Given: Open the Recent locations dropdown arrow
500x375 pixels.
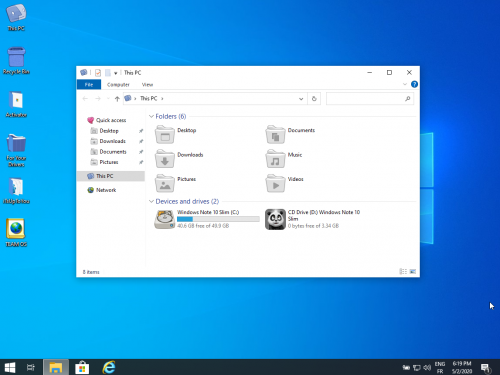Looking at the screenshot, I should click(x=108, y=99).
